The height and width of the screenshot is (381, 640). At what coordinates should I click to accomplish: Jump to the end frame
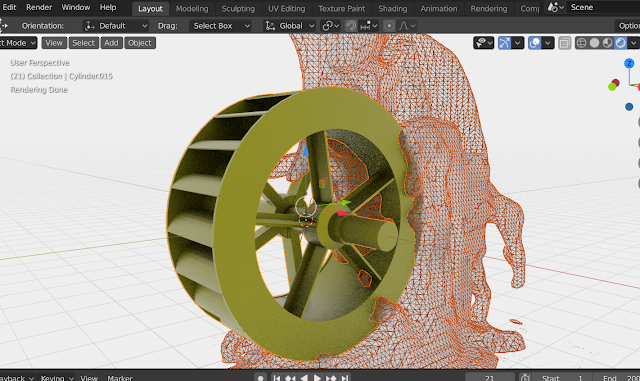(x=344, y=378)
